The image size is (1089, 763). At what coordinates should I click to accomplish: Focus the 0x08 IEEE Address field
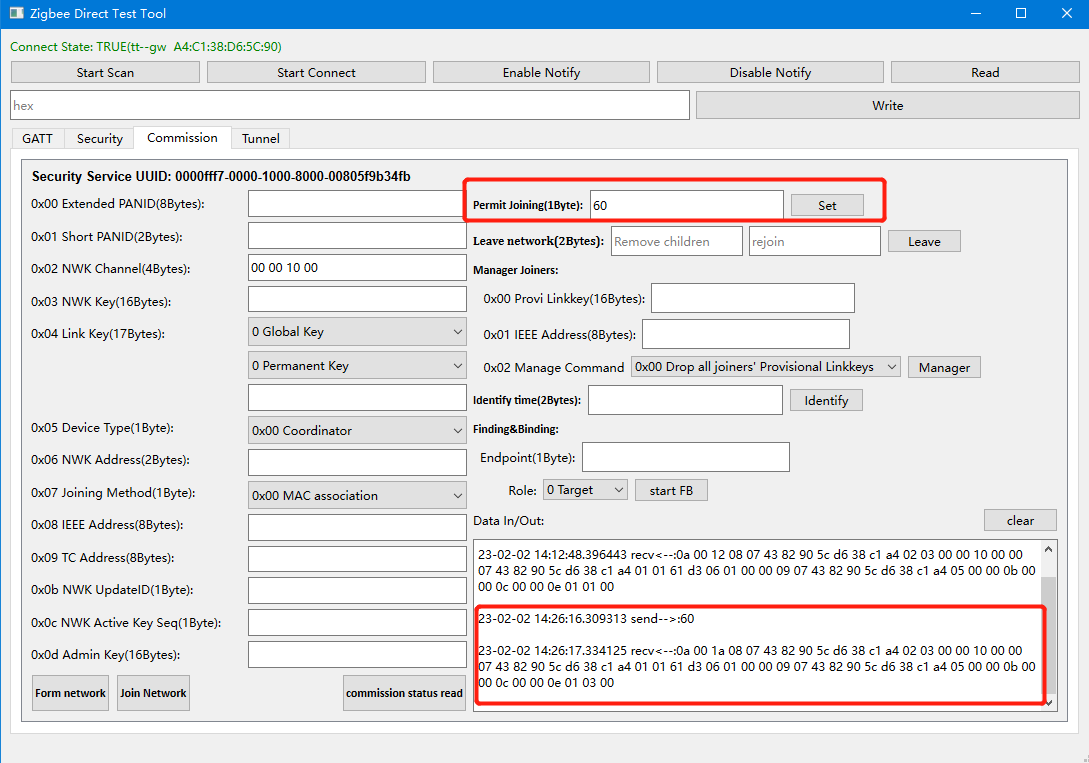click(357, 527)
